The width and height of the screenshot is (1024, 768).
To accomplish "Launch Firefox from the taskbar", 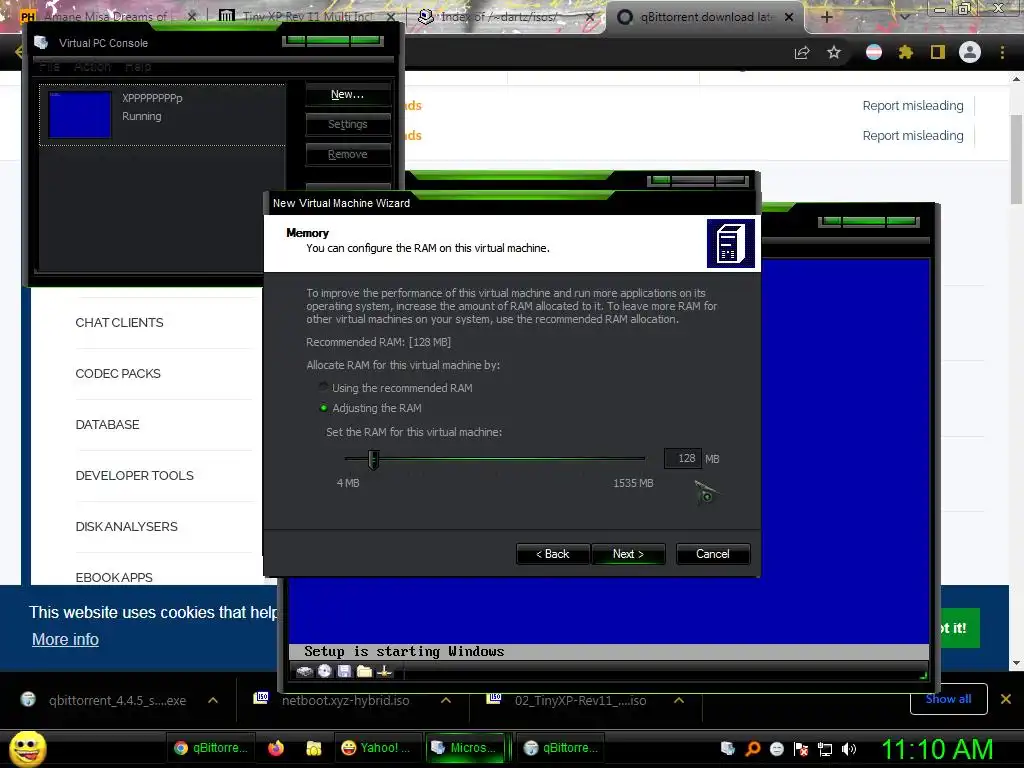I will point(276,748).
